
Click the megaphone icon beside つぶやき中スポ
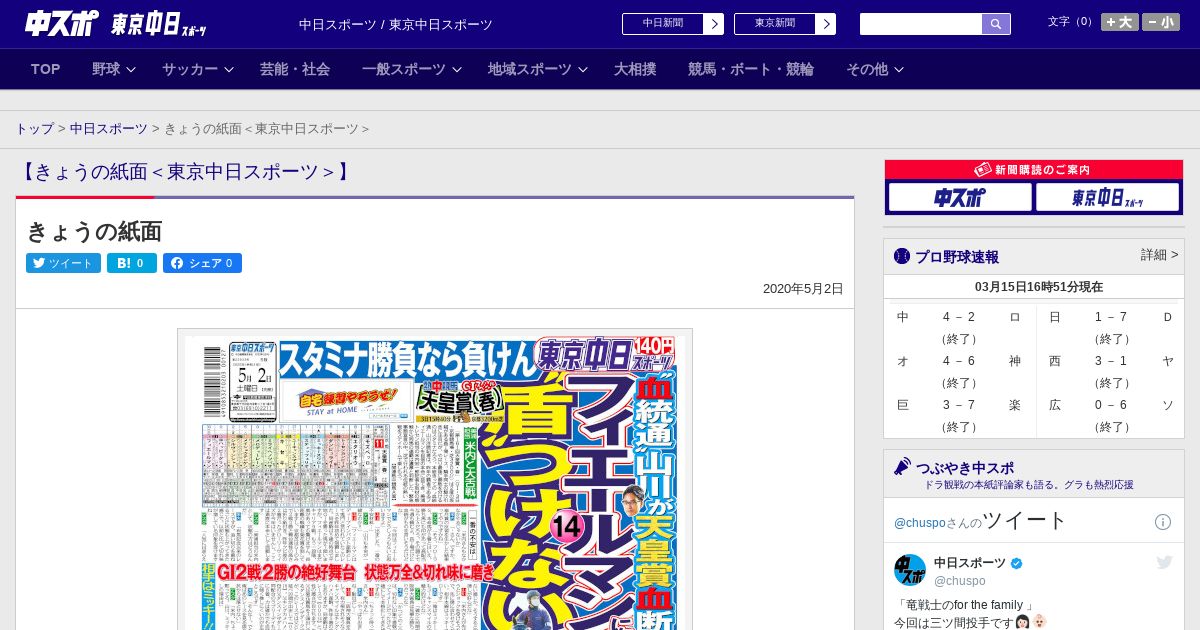click(902, 466)
